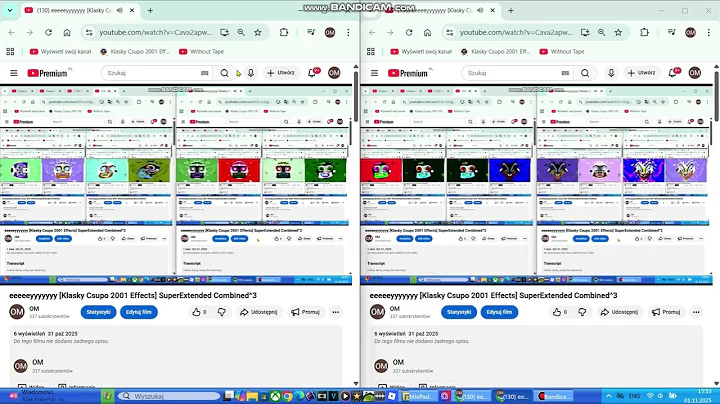Image resolution: width=720 pixels, height=404 pixels.
Task: Open Extensions puzzle icon in right window
Action: tap(644, 32)
